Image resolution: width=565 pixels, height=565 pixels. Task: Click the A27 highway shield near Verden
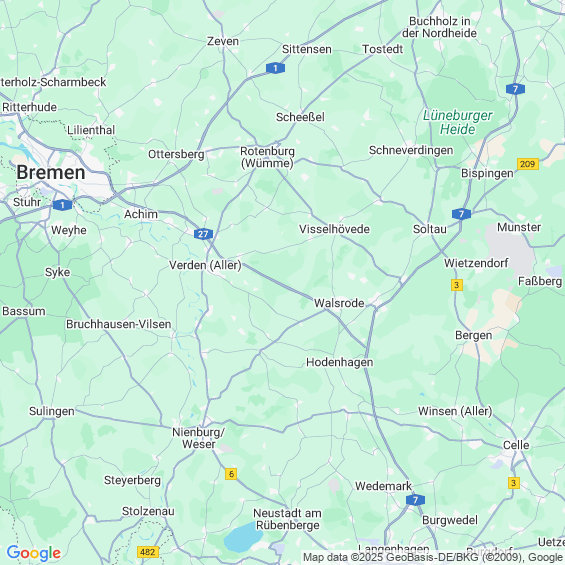pyautogui.click(x=203, y=234)
